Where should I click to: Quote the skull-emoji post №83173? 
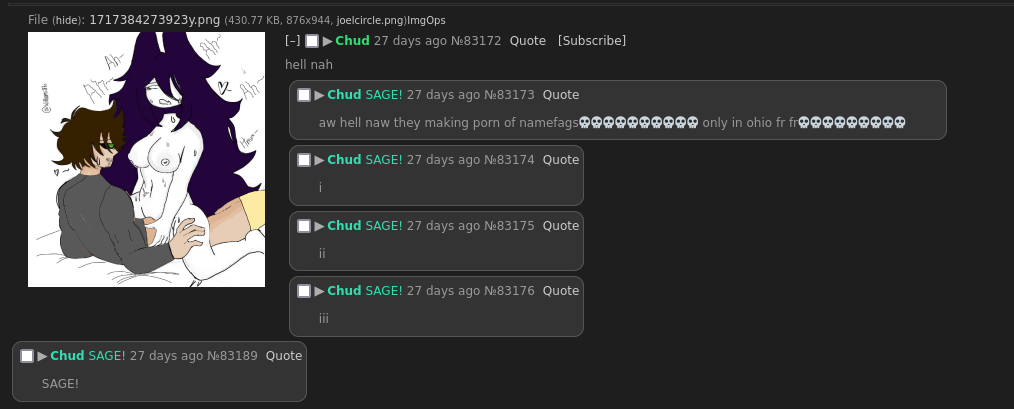coord(561,95)
